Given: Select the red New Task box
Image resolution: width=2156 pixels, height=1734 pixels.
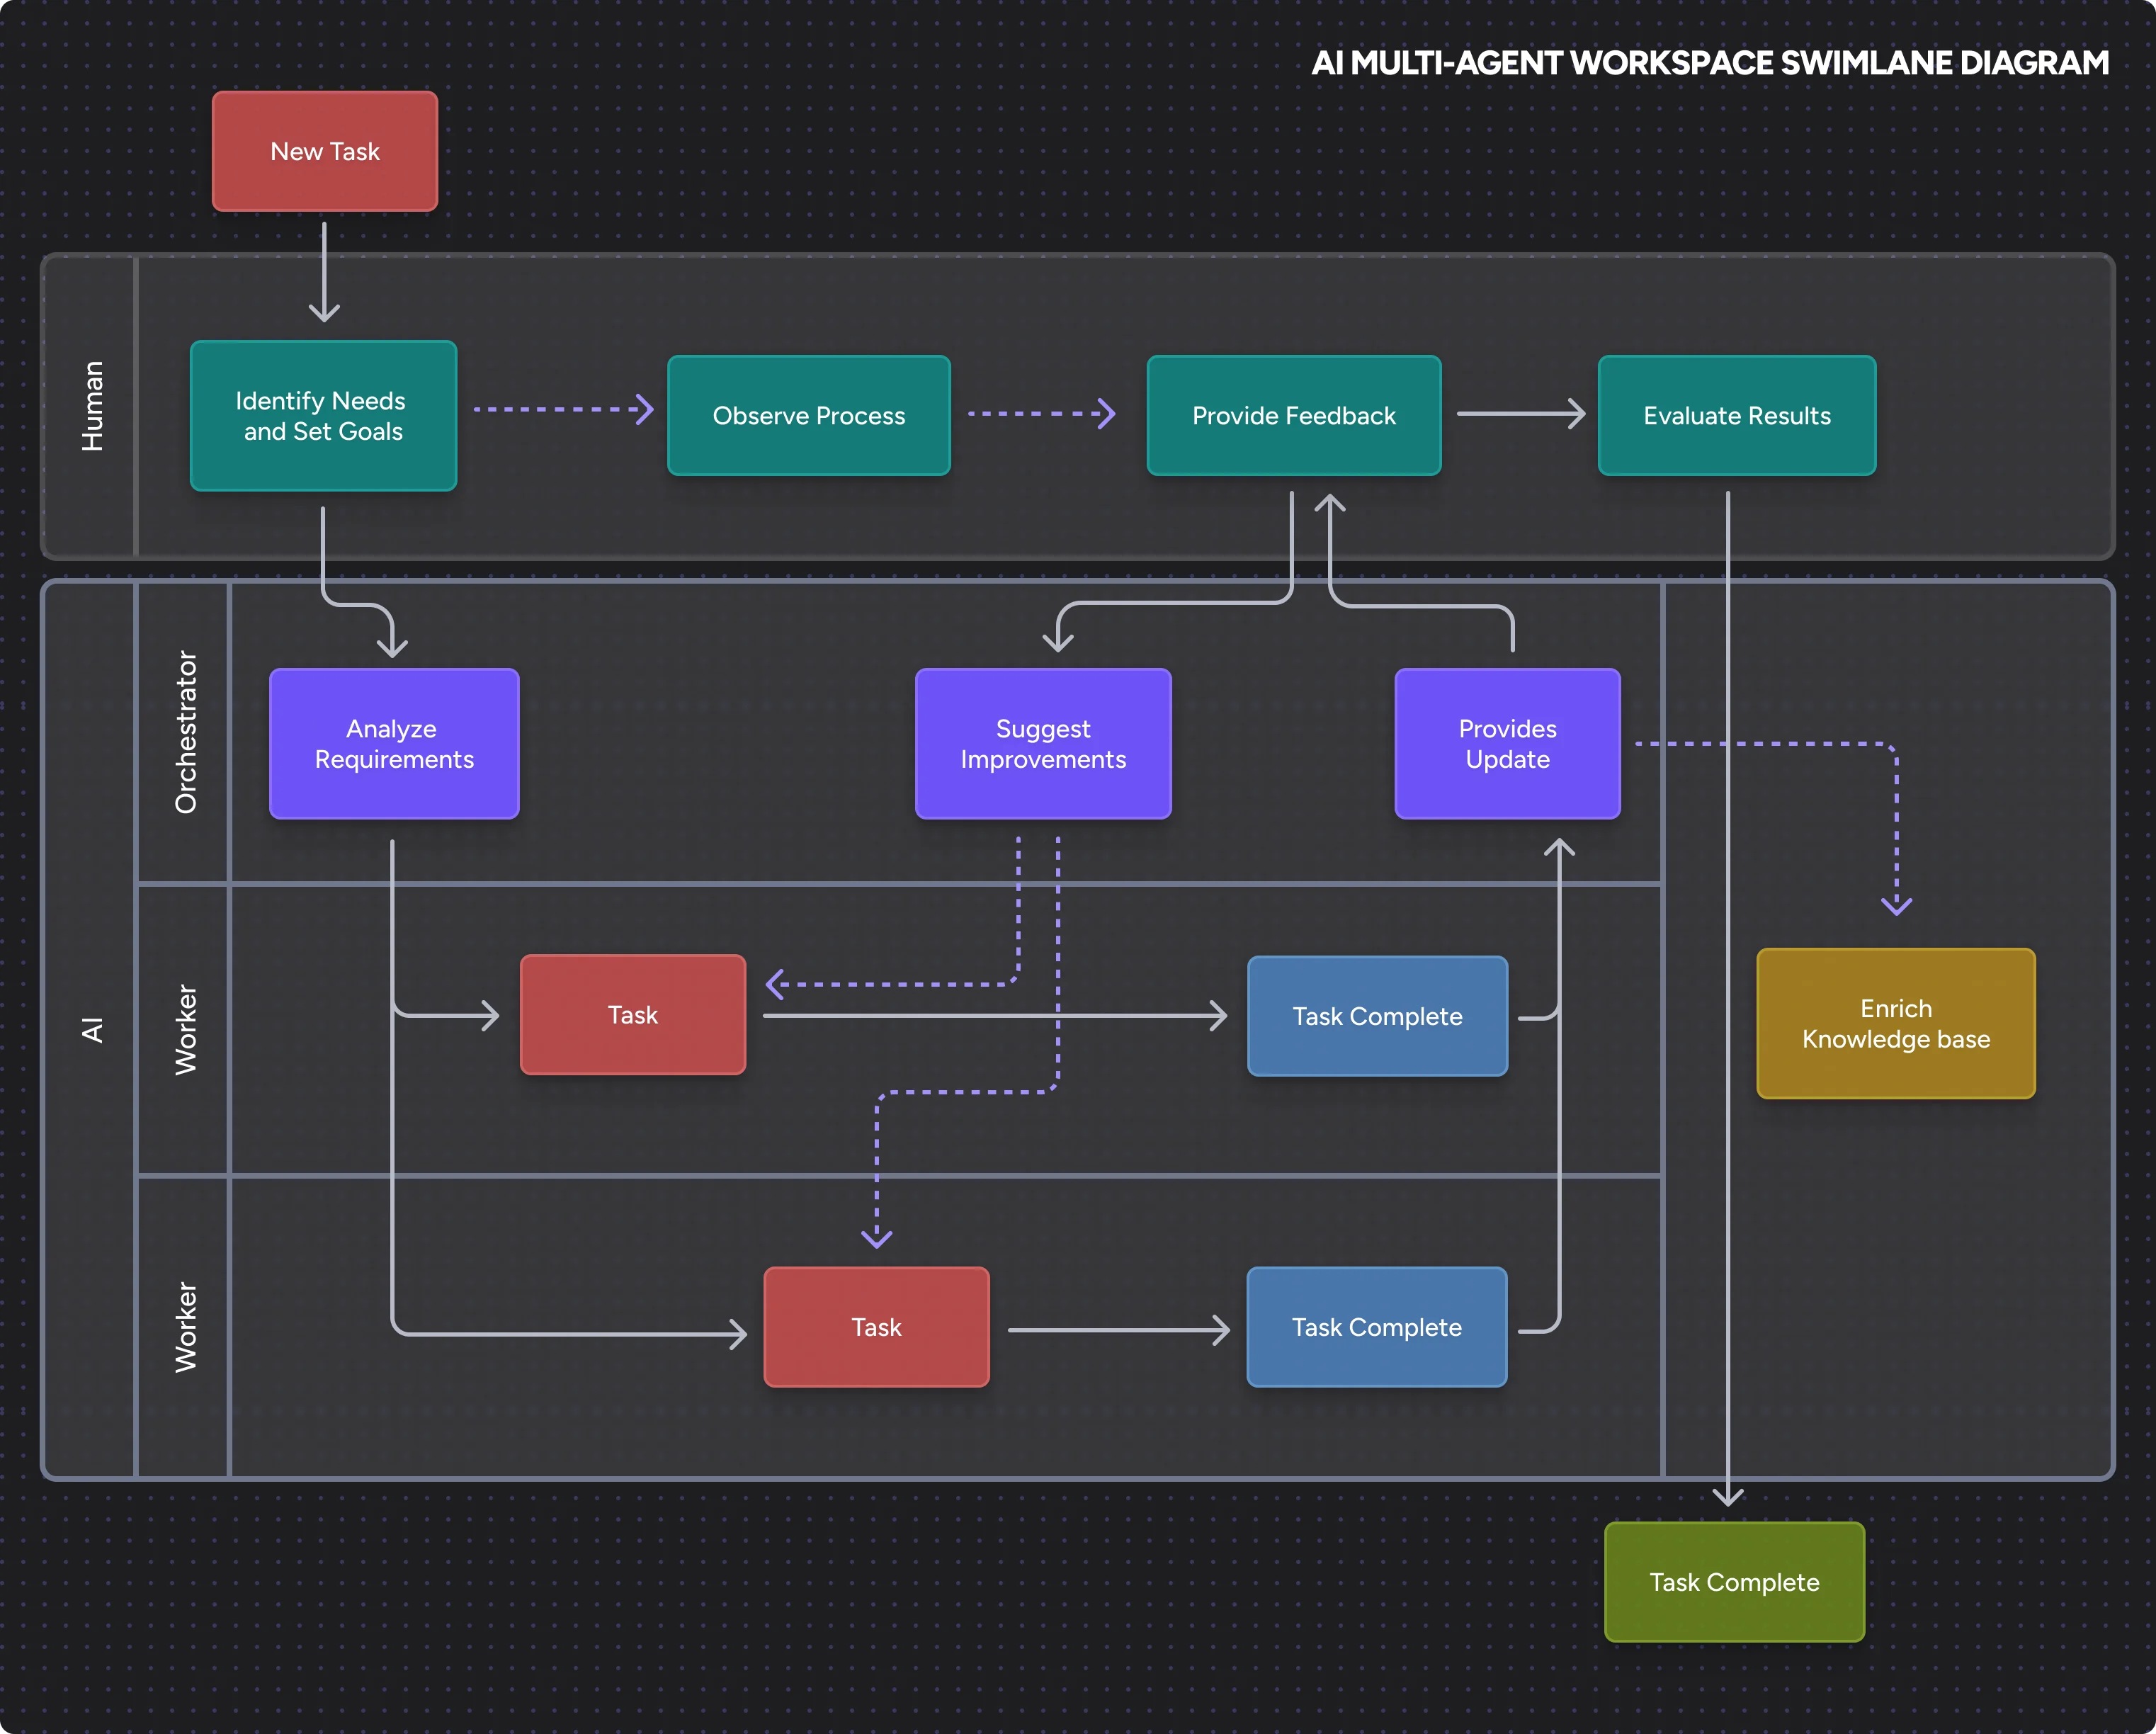Looking at the screenshot, I should pos(325,151).
